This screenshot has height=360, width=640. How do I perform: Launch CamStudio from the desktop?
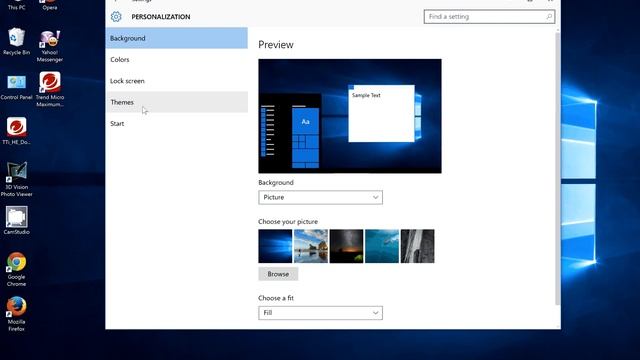(x=16, y=220)
